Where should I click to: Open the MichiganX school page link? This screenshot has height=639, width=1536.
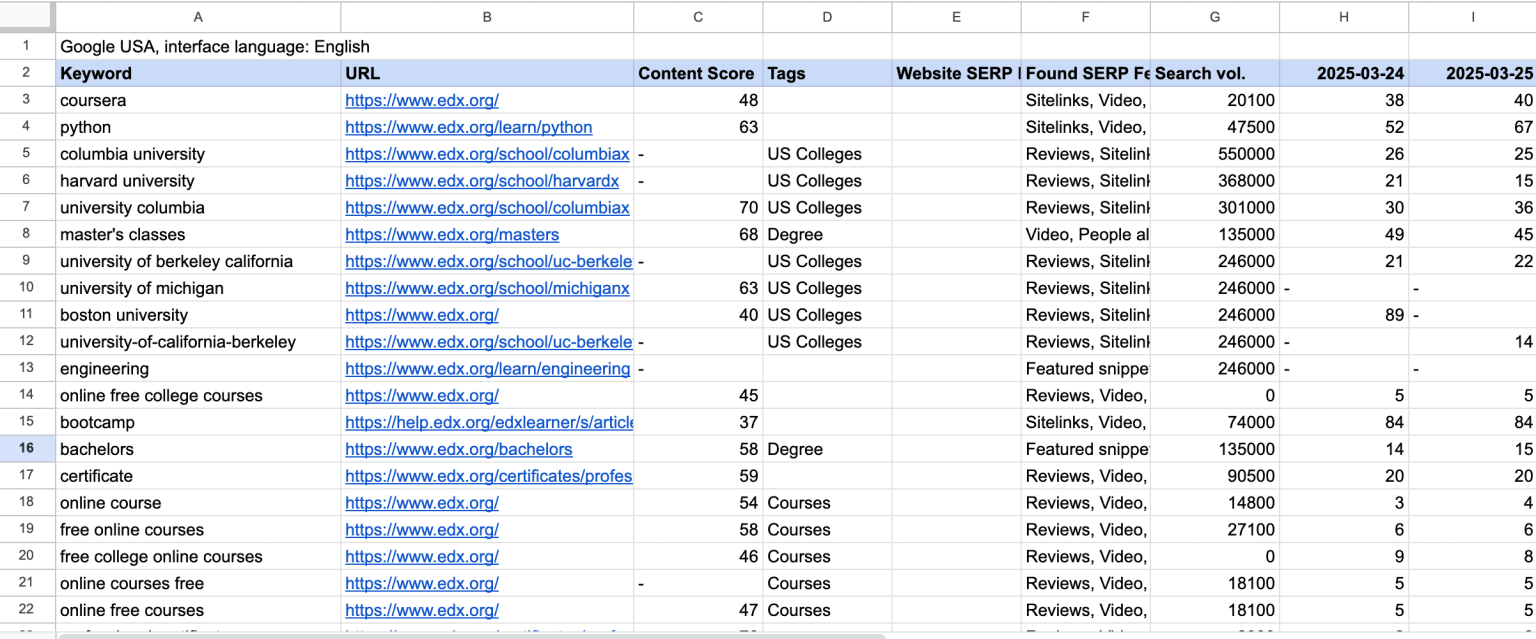pos(486,288)
